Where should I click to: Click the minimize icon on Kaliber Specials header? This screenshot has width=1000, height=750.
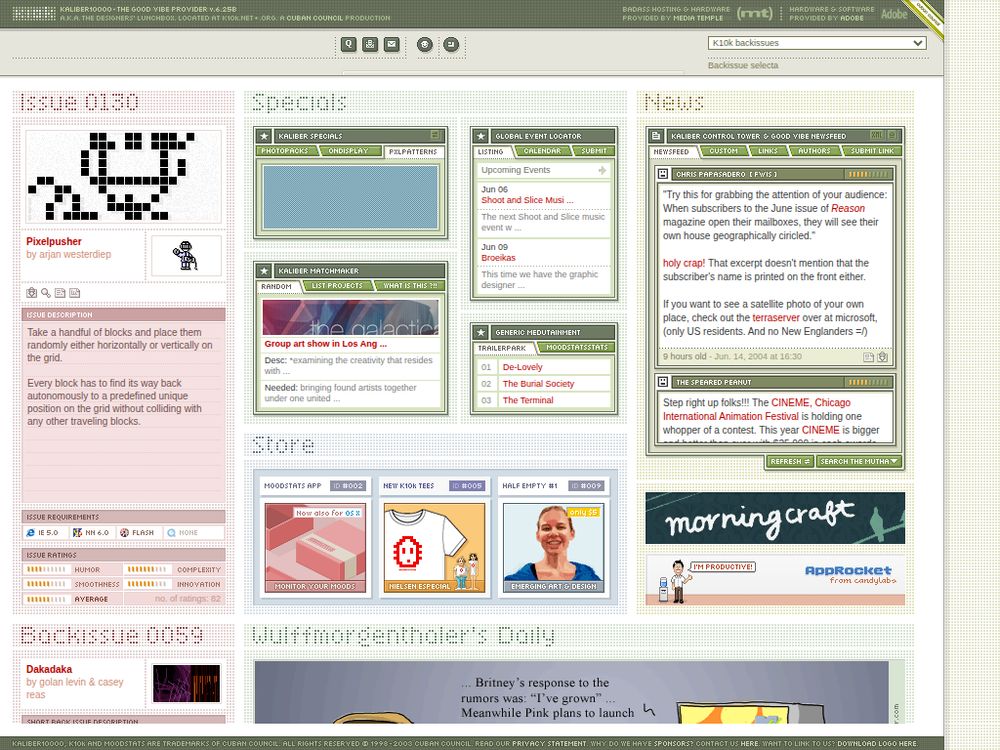coord(435,135)
